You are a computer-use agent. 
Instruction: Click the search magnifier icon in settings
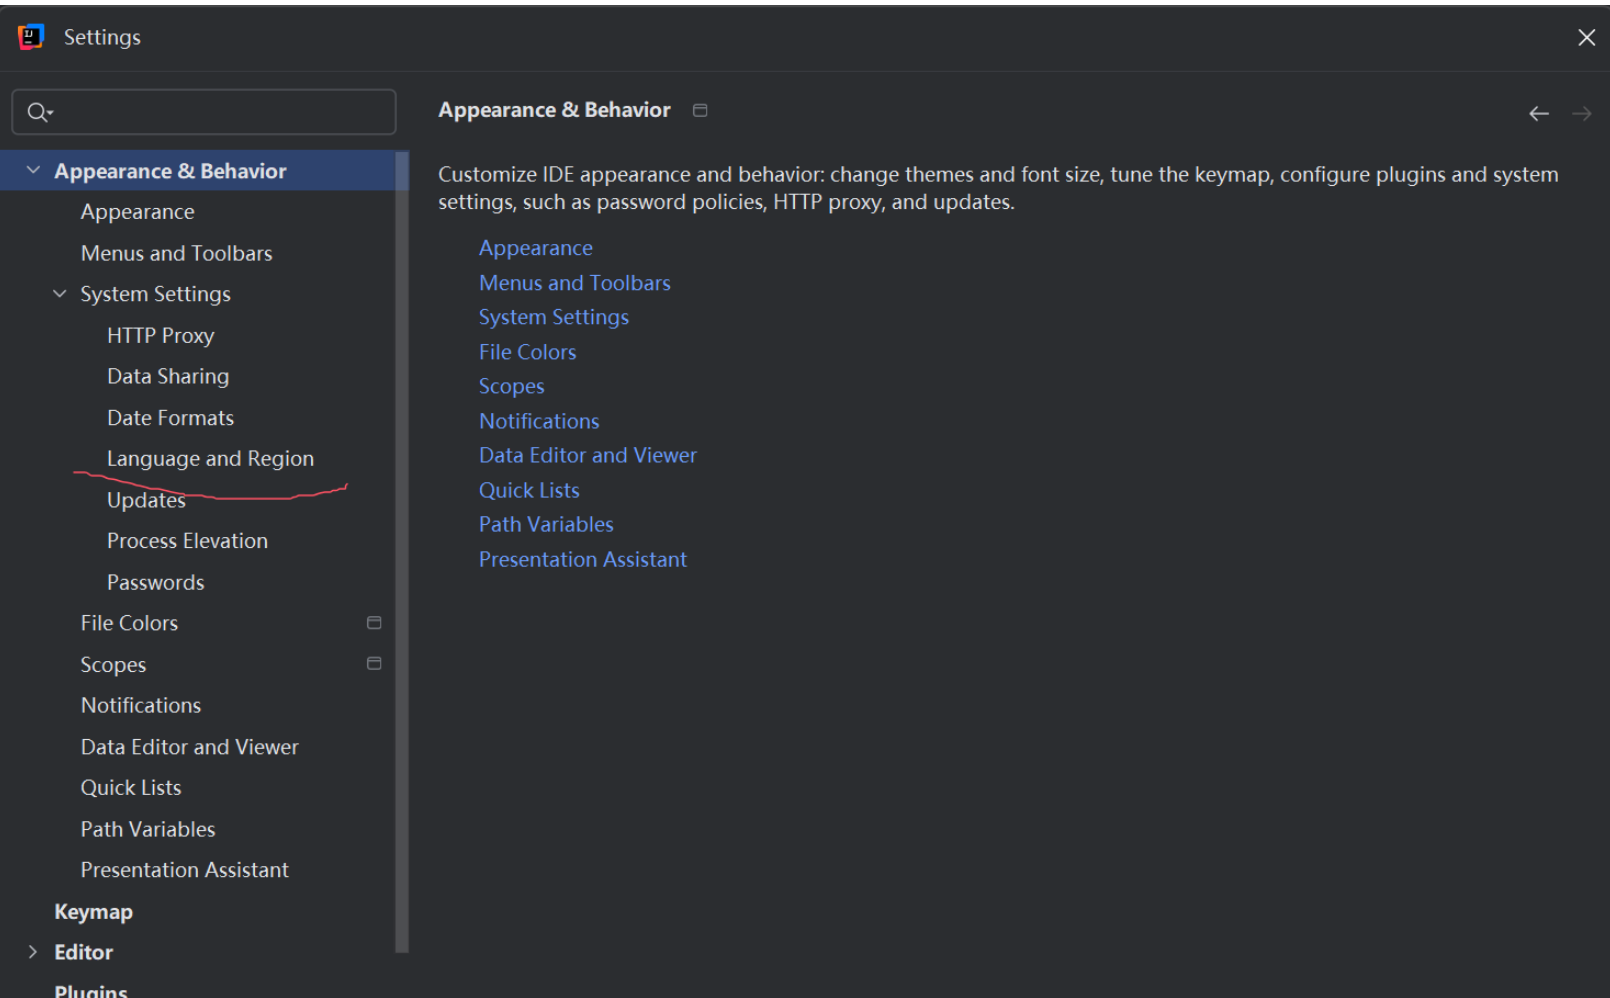pyautogui.click(x=38, y=112)
